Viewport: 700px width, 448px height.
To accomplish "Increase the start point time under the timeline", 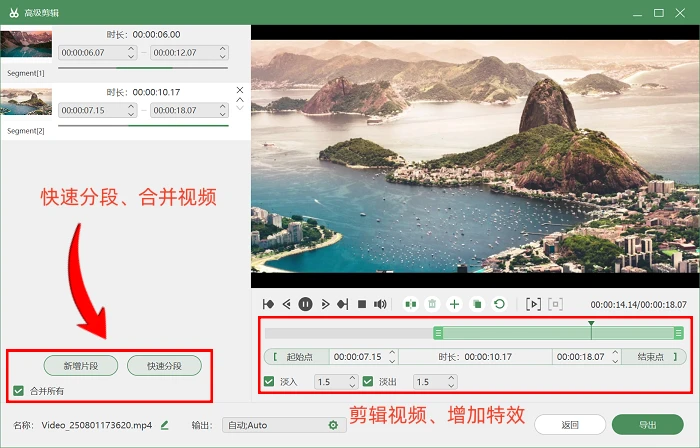I will pos(392,353).
